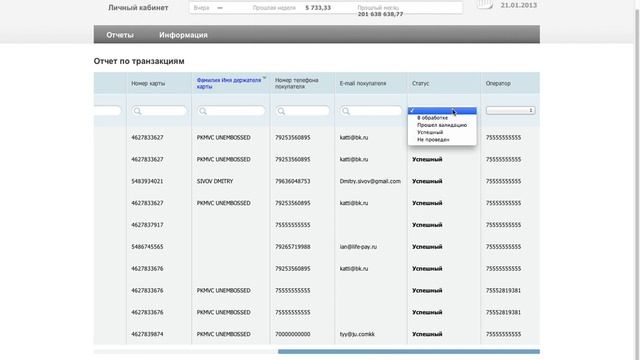Click the cardholder name search field
Viewport: 640px width, 360px height.
231,111
